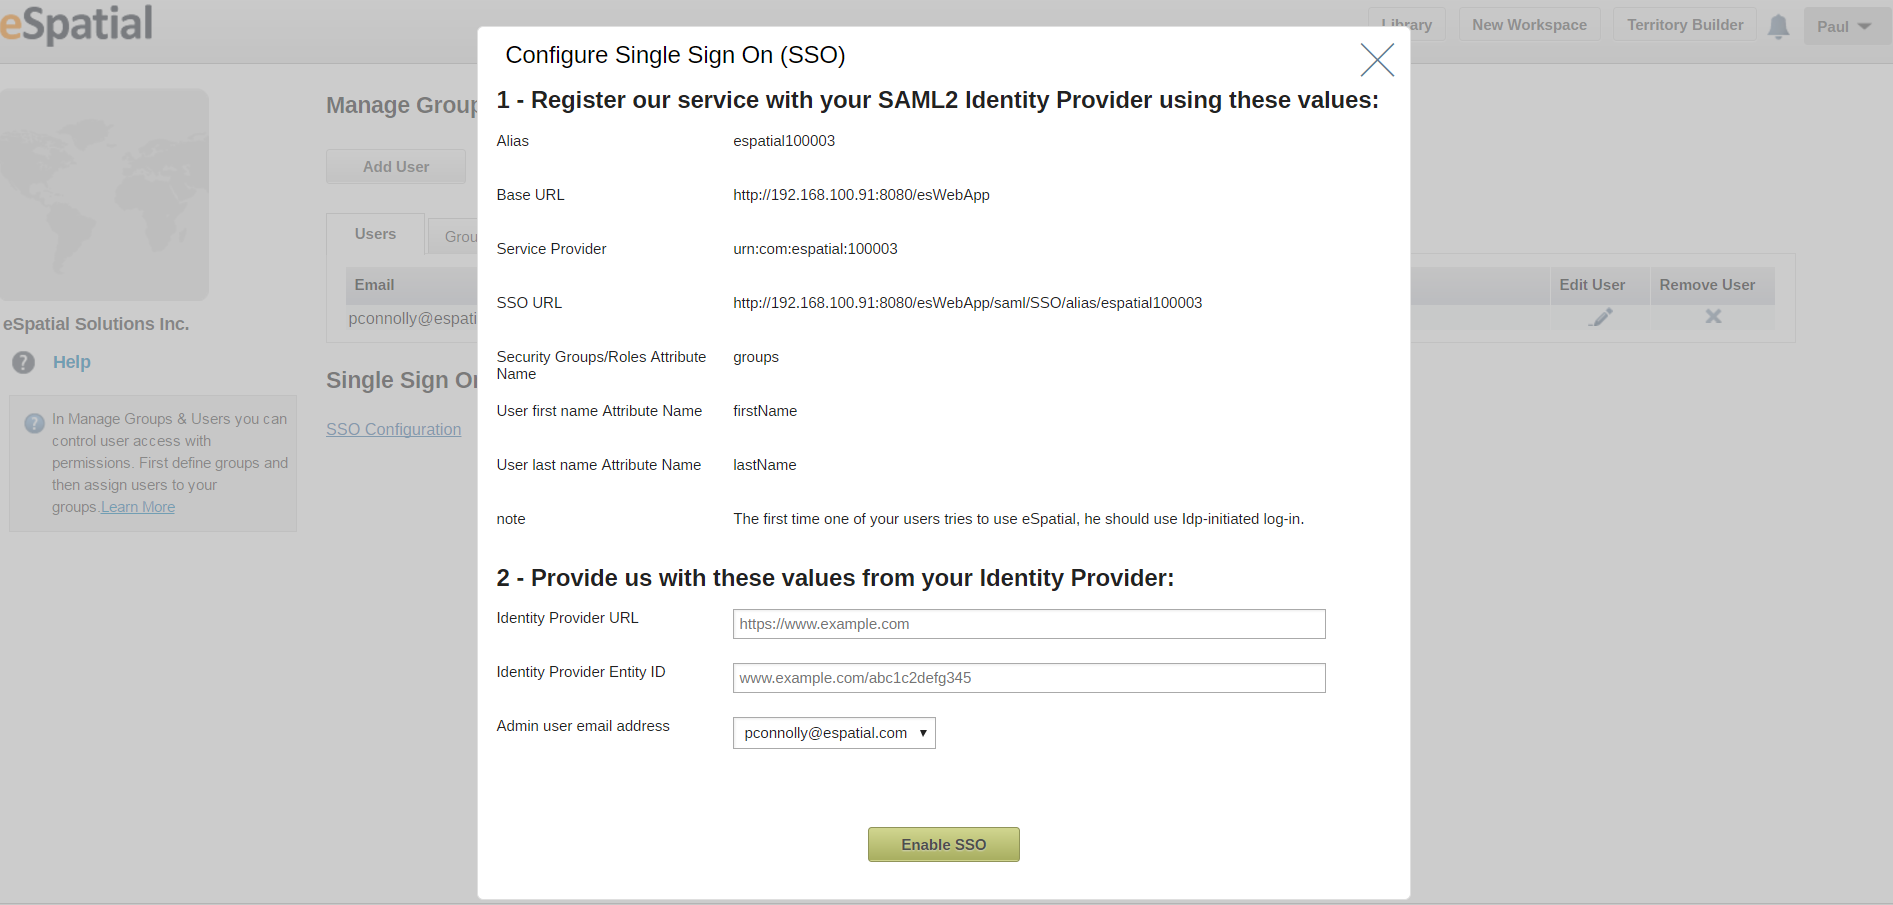Click the Add User button

[x=396, y=167]
